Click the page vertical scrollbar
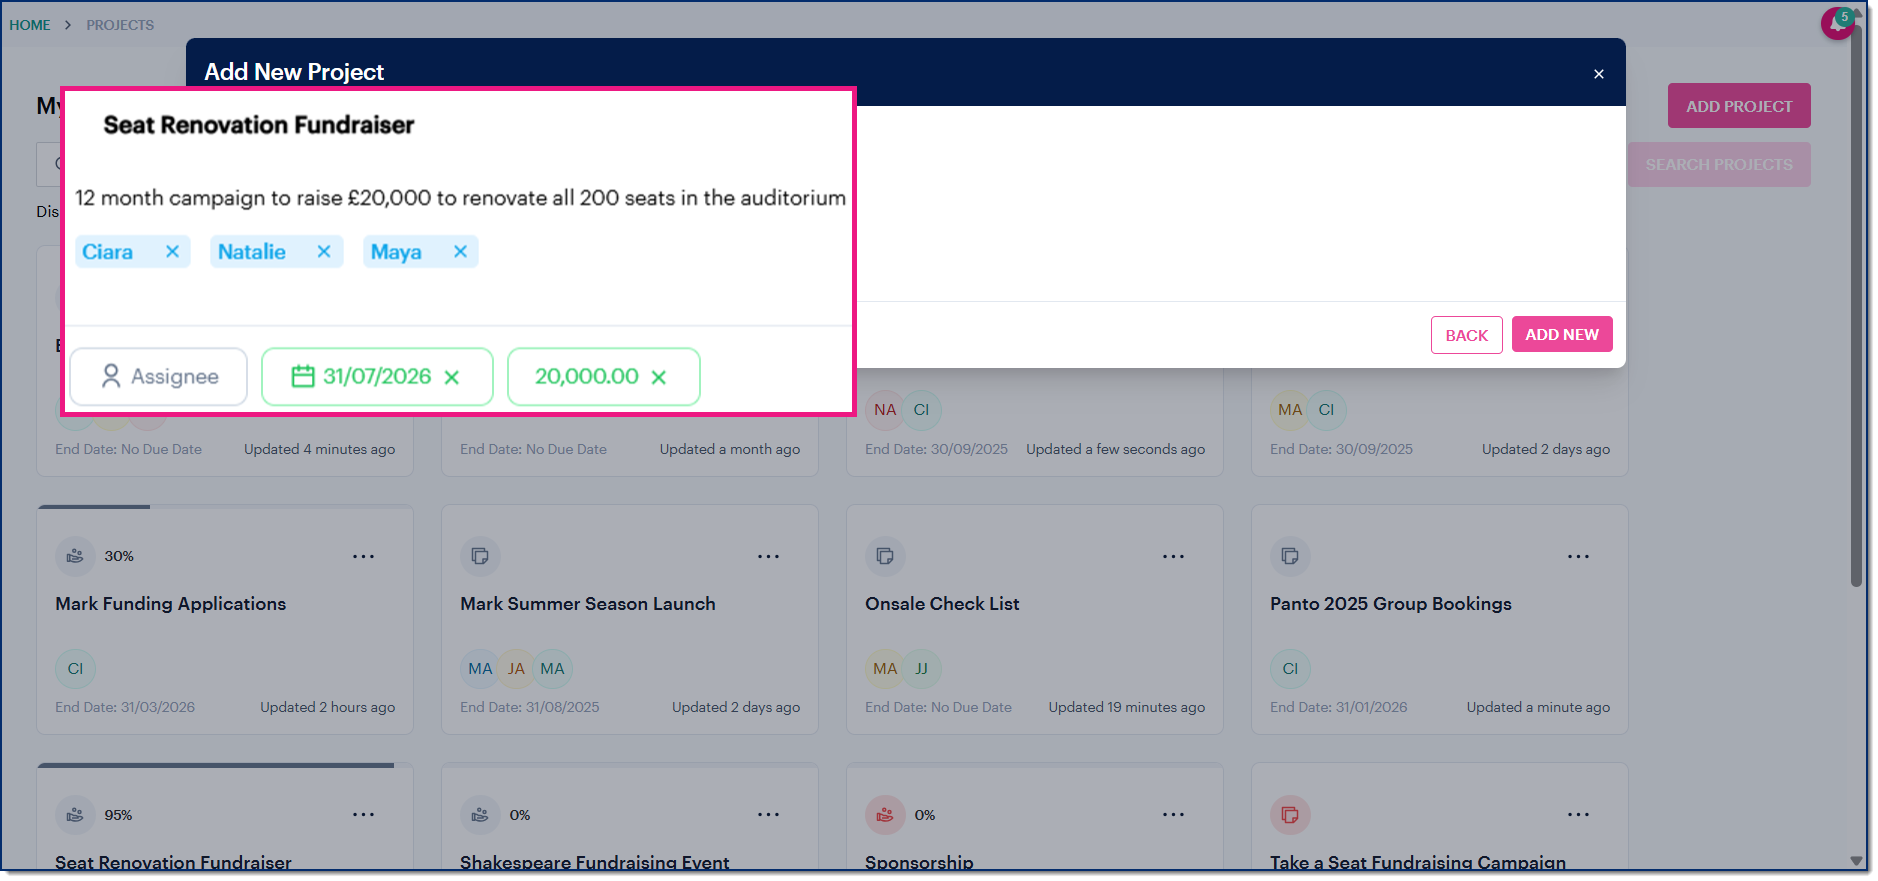1878x881 pixels. [1856, 307]
